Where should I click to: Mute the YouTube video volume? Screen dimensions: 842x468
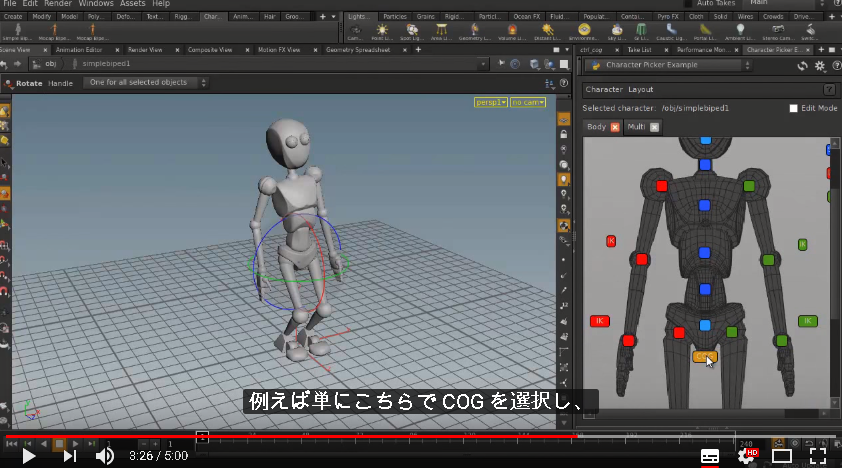pyautogui.click(x=105, y=456)
